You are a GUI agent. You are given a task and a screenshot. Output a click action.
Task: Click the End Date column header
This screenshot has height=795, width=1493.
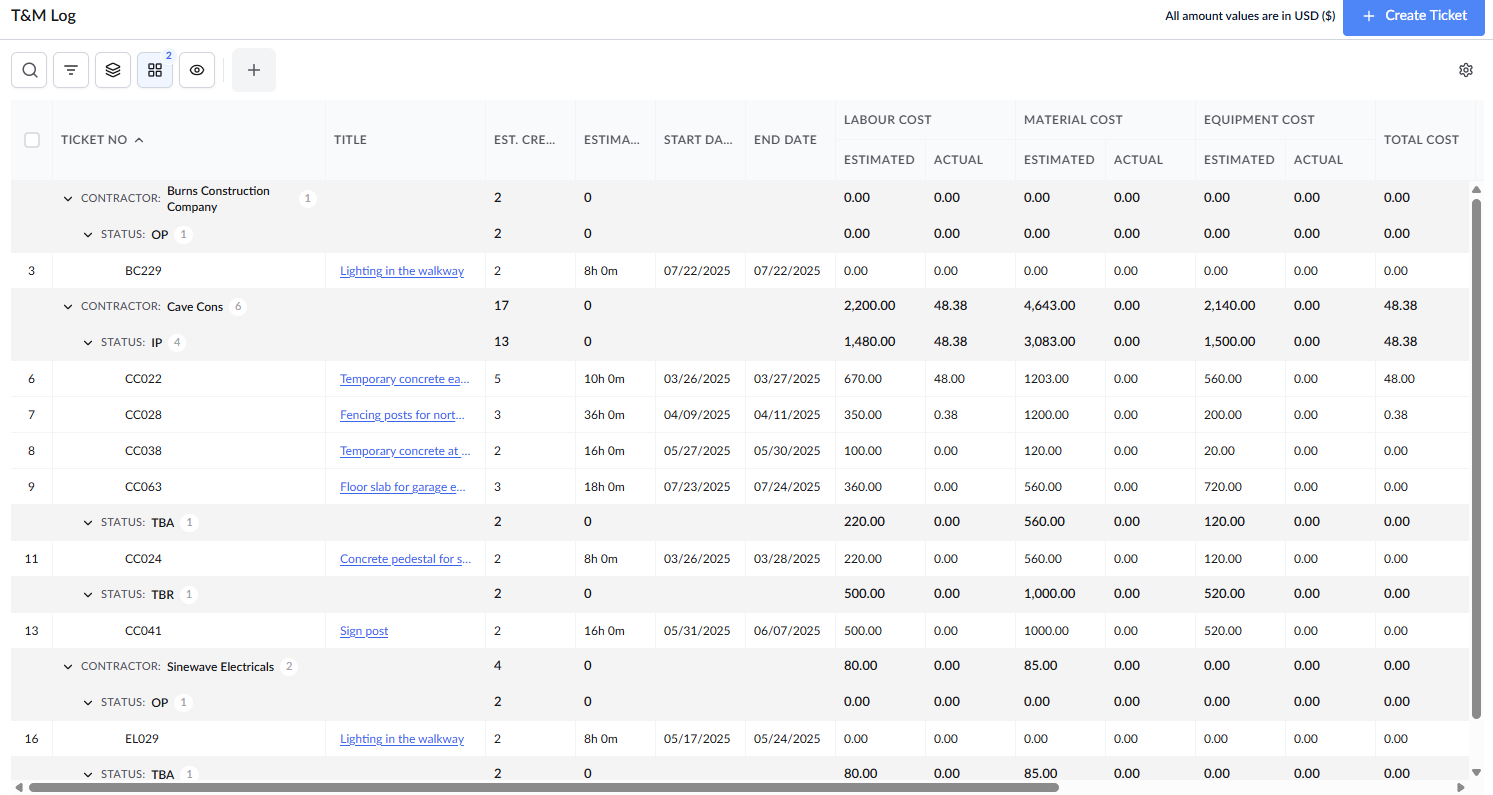(x=785, y=140)
